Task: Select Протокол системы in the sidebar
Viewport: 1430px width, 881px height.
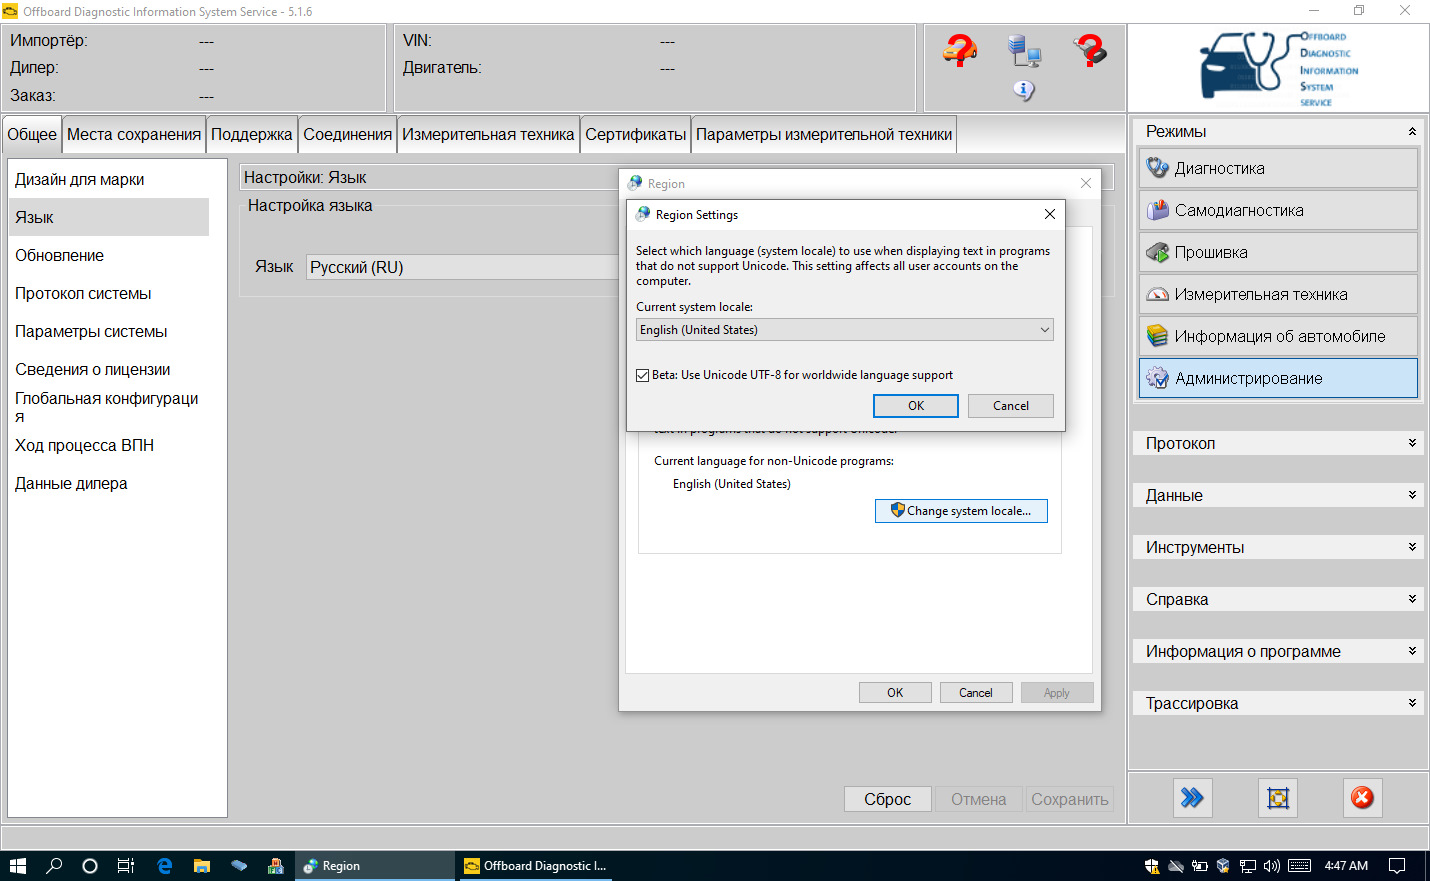Action: click(x=109, y=293)
